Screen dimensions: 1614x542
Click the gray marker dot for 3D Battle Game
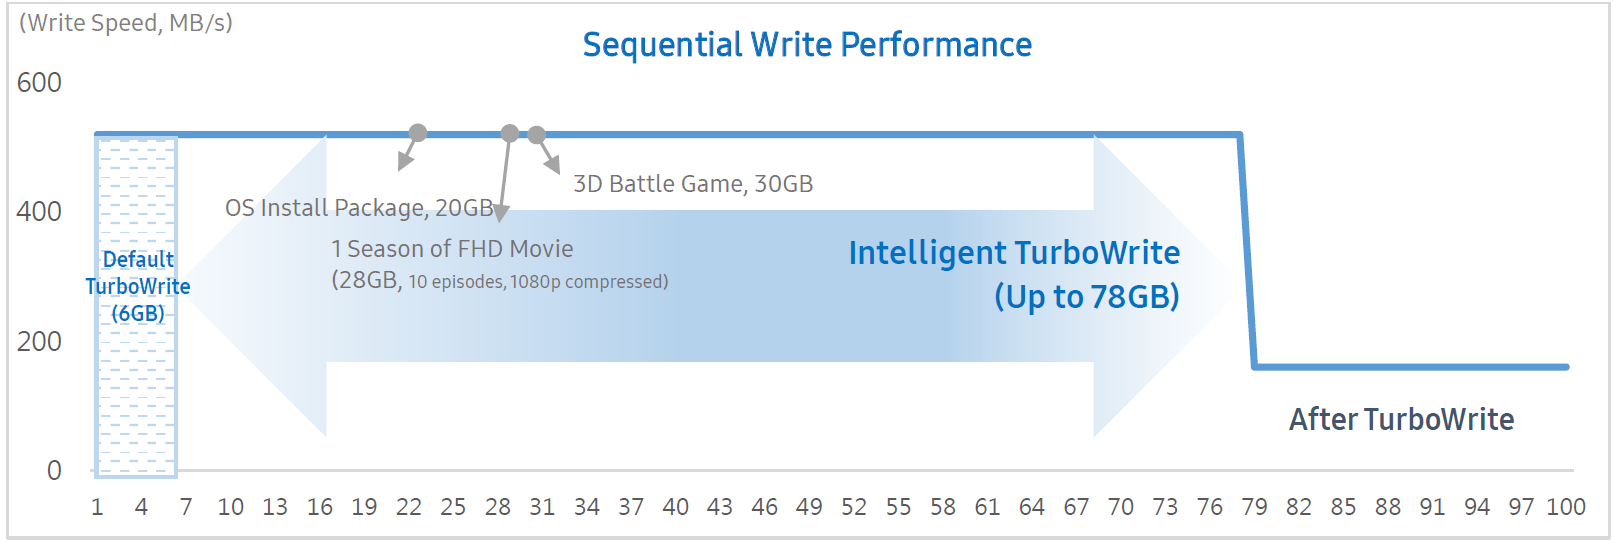point(537,134)
